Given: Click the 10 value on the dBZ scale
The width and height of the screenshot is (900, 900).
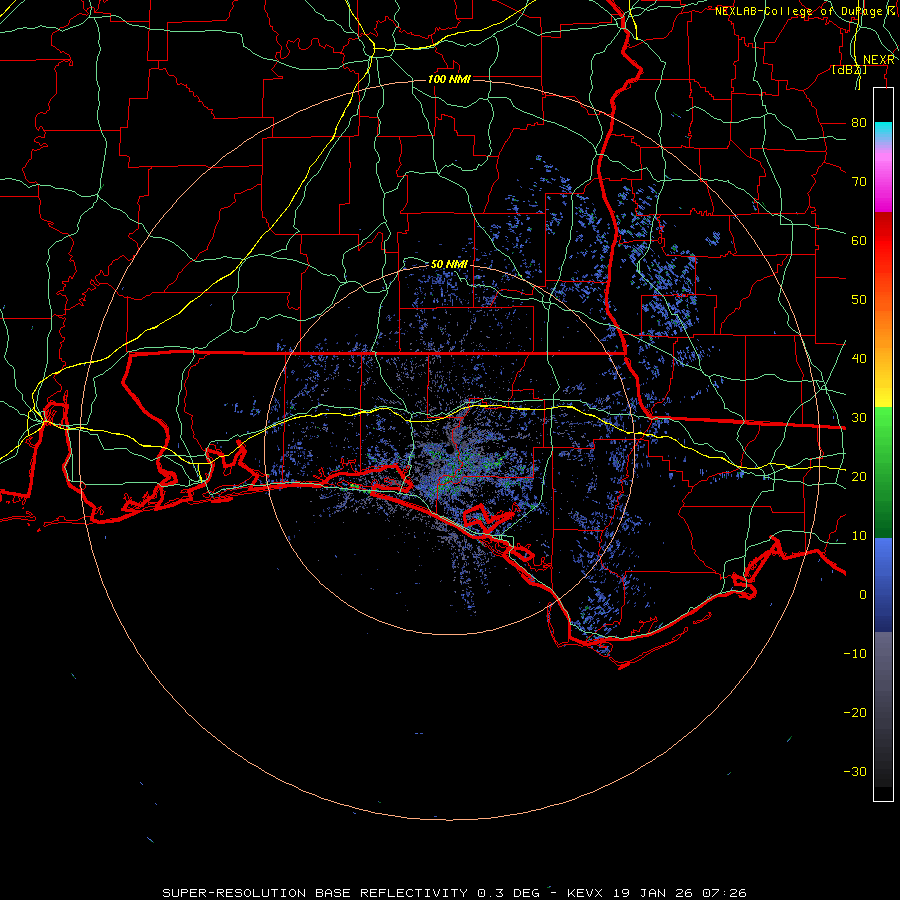Looking at the screenshot, I should tap(859, 536).
